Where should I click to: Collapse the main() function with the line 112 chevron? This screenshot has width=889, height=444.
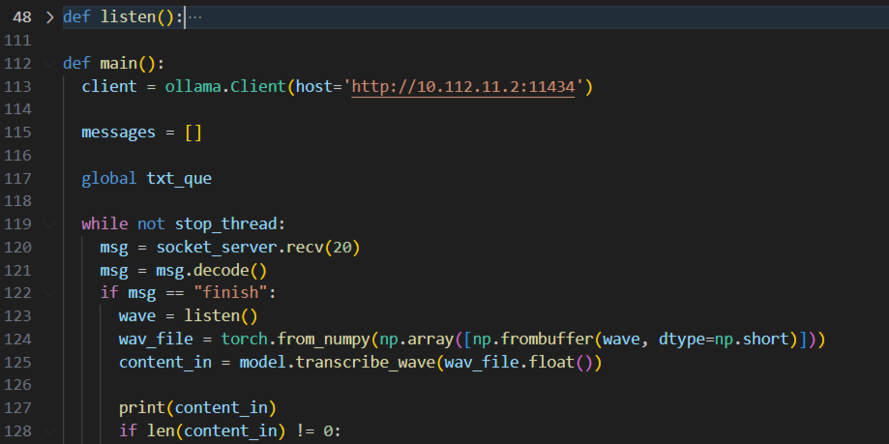tap(50, 63)
